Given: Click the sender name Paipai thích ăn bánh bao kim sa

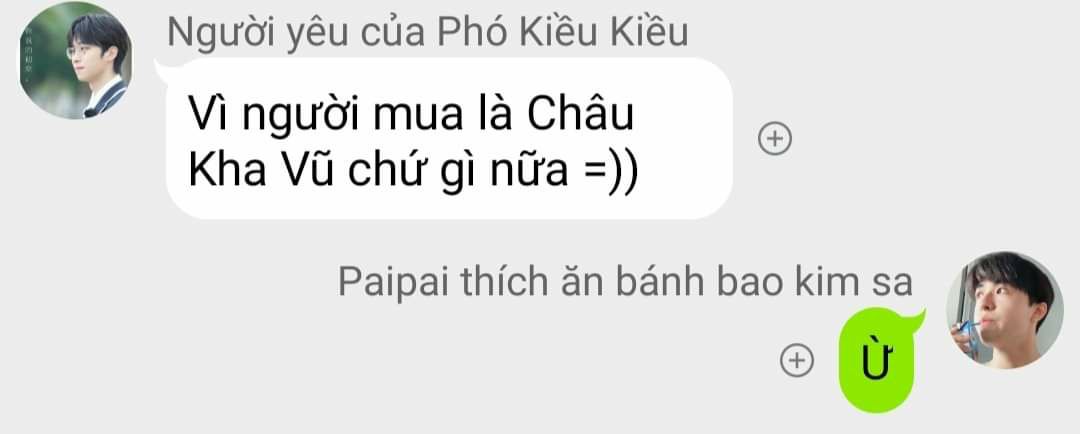Looking at the screenshot, I should coord(625,282).
